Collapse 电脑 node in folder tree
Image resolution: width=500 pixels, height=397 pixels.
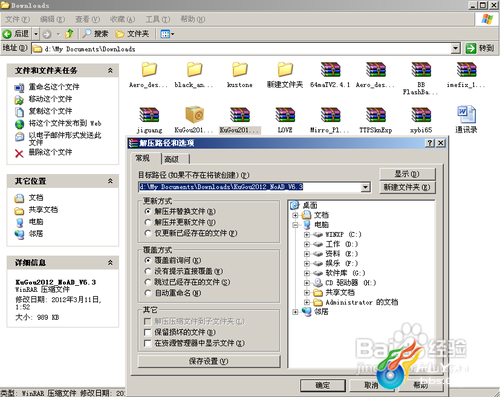click(x=295, y=225)
